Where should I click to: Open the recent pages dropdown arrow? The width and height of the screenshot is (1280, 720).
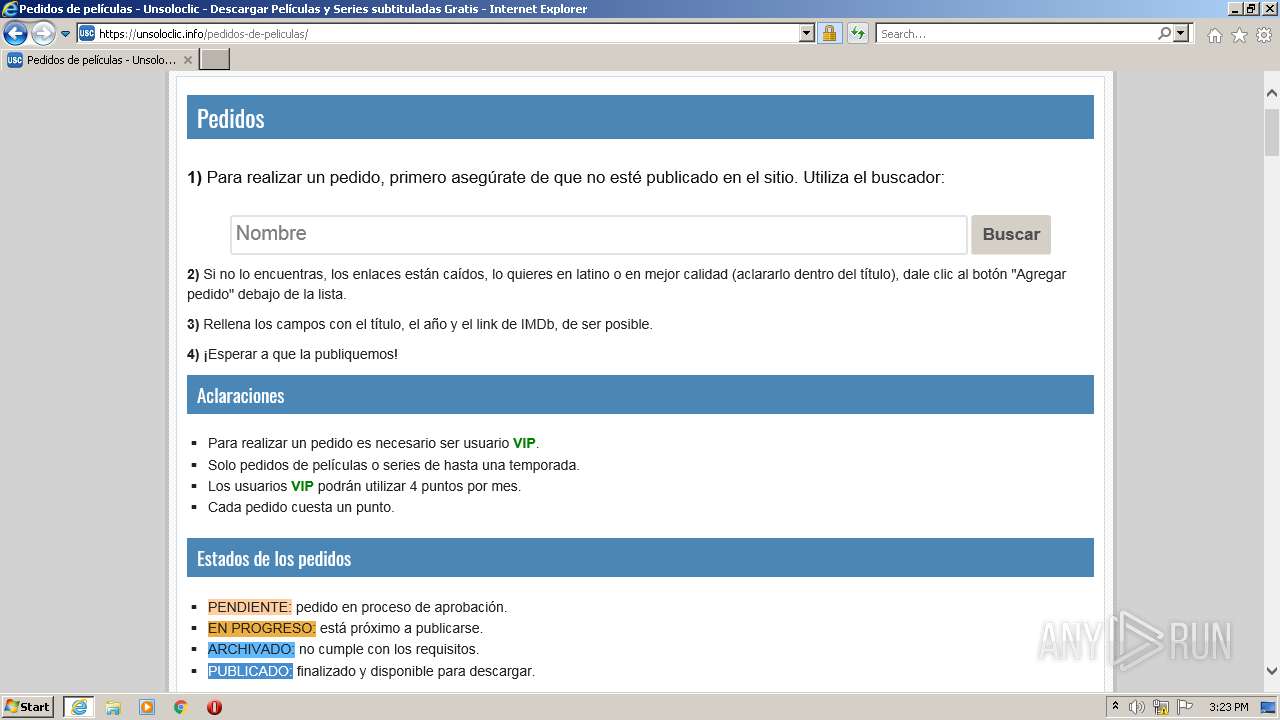pos(66,34)
